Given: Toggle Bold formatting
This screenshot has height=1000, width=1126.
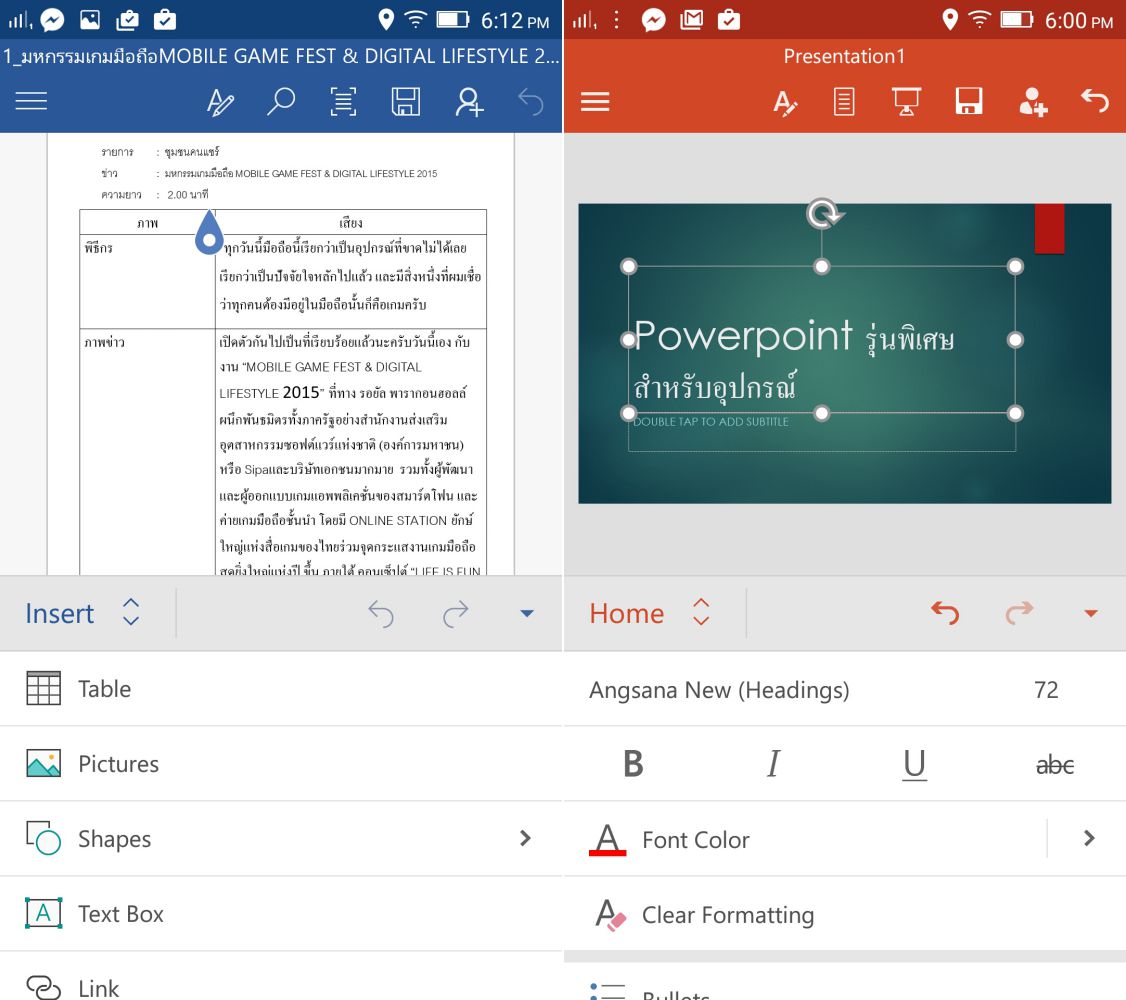Looking at the screenshot, I should (633, 764).
